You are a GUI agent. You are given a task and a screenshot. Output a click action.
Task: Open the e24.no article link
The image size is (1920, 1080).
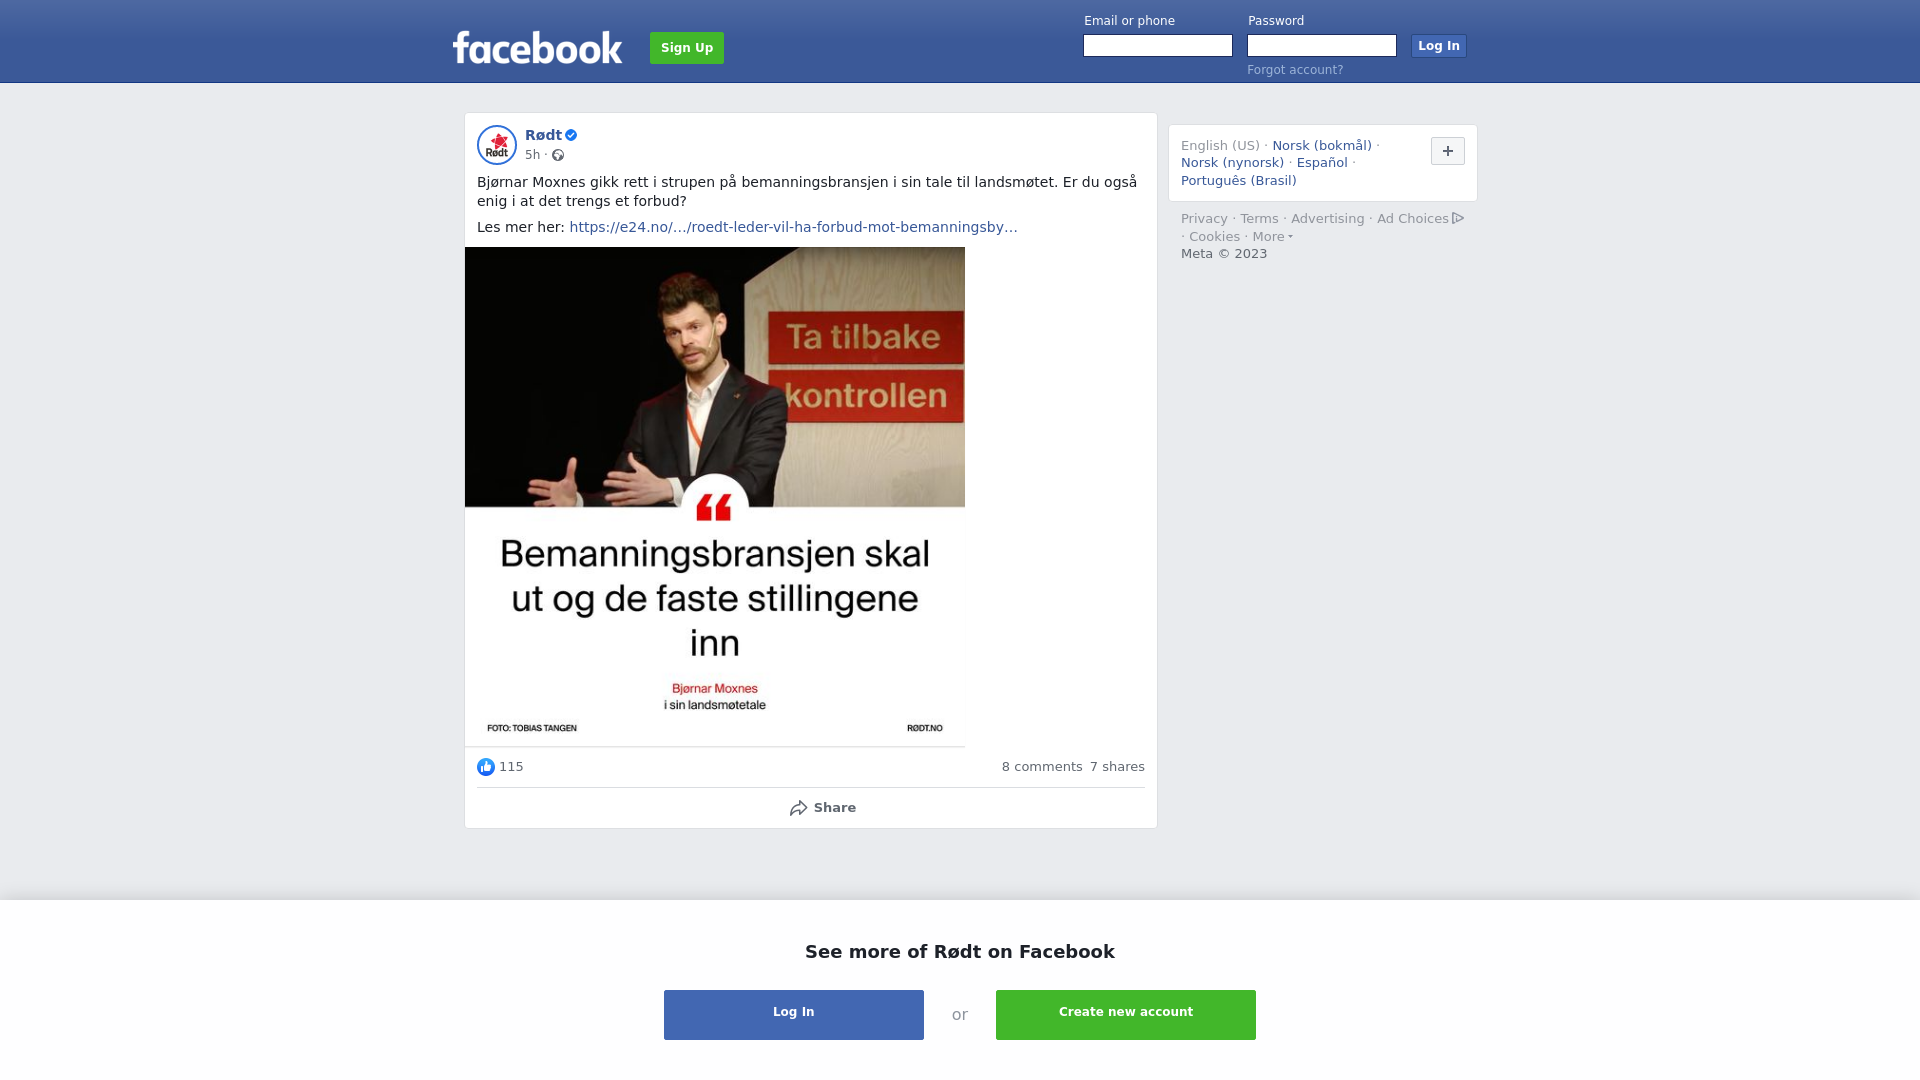pyautogui.click(x=793, y=227)
